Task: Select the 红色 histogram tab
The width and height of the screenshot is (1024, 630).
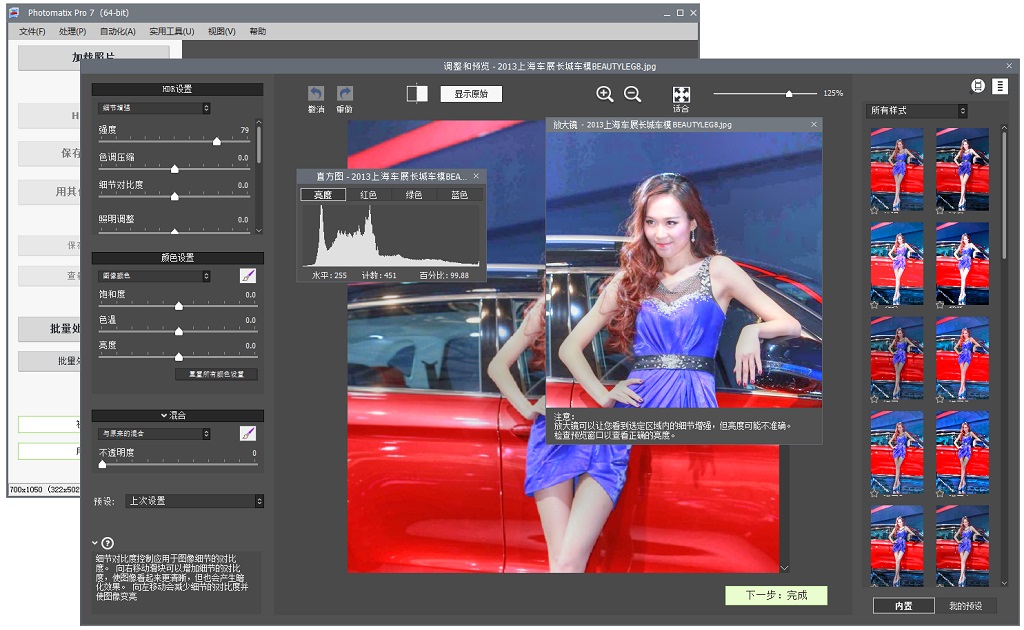Action: point(368,195)
